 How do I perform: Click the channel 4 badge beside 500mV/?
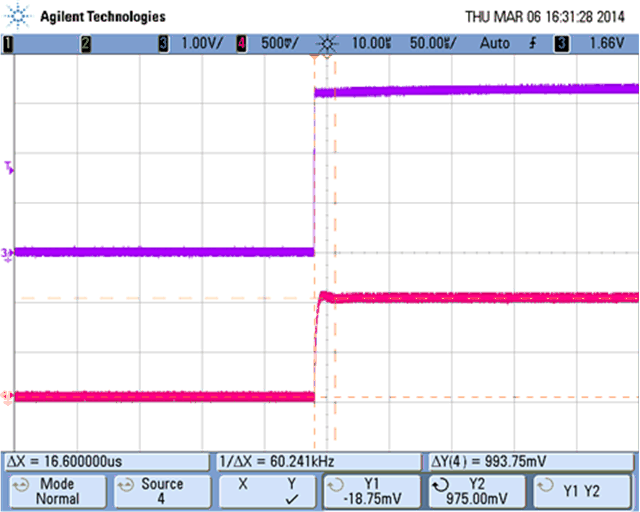point(241,44)
